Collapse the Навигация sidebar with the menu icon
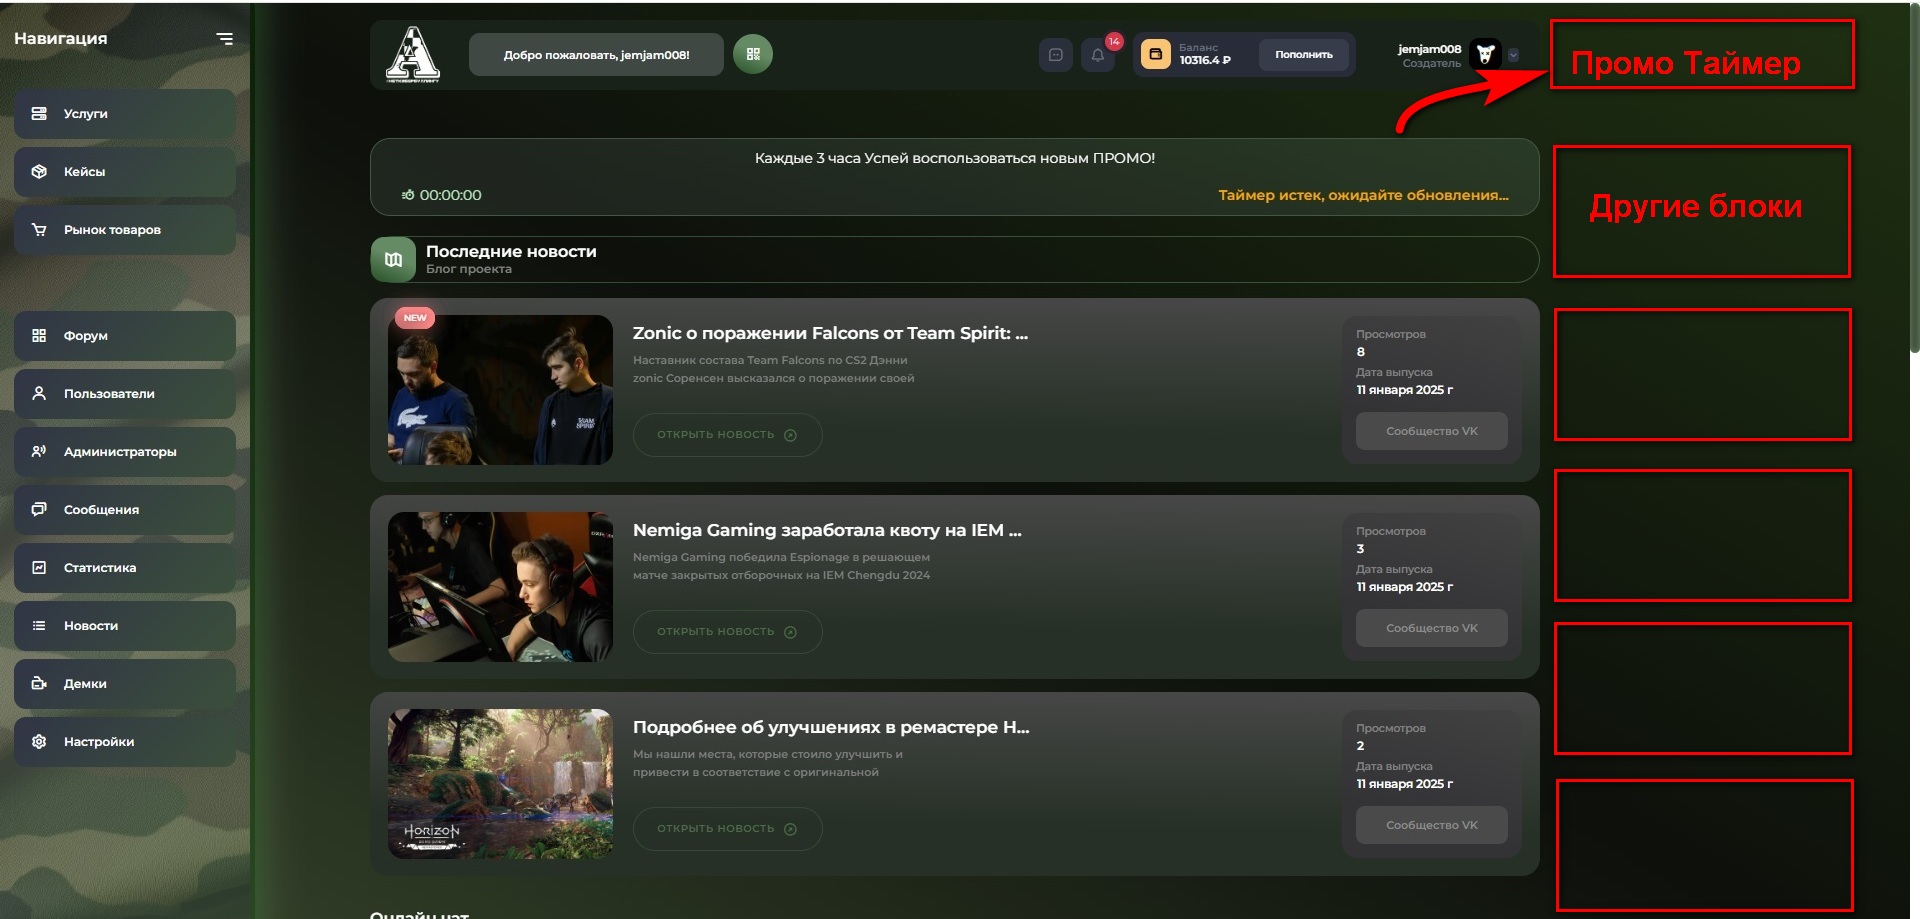 point(225,39)
